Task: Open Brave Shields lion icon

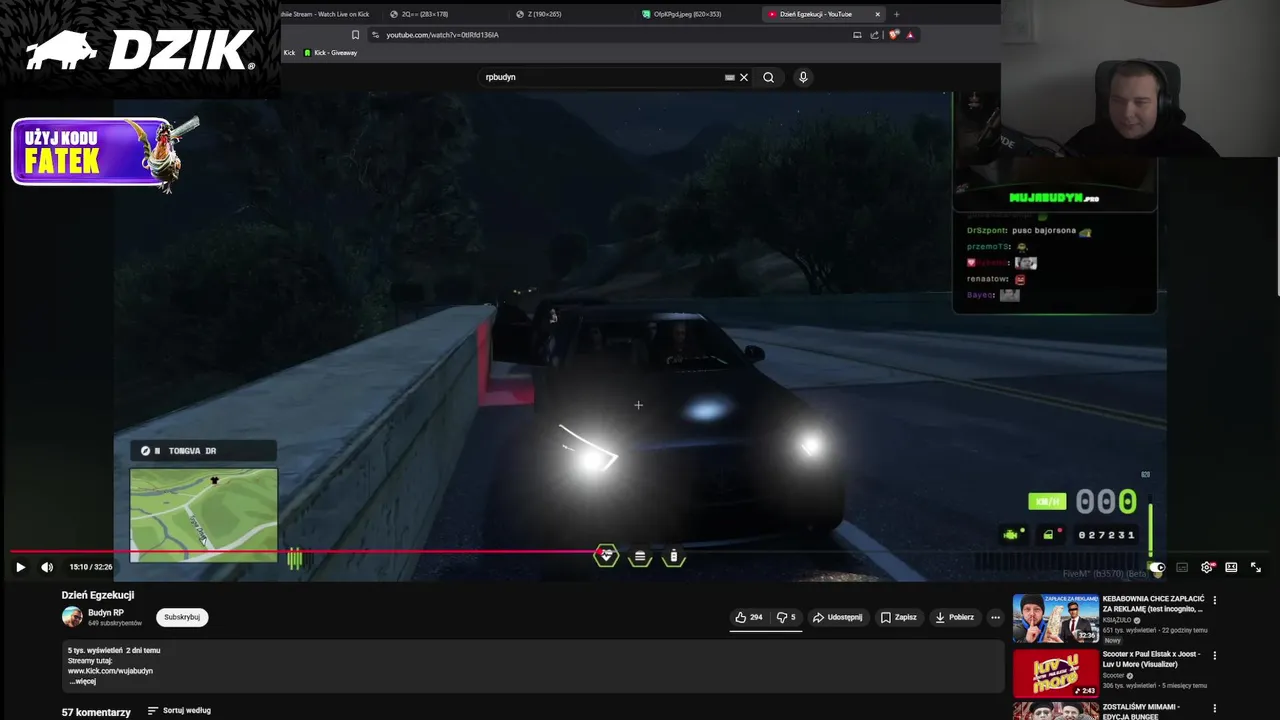Action: point(894,35)
